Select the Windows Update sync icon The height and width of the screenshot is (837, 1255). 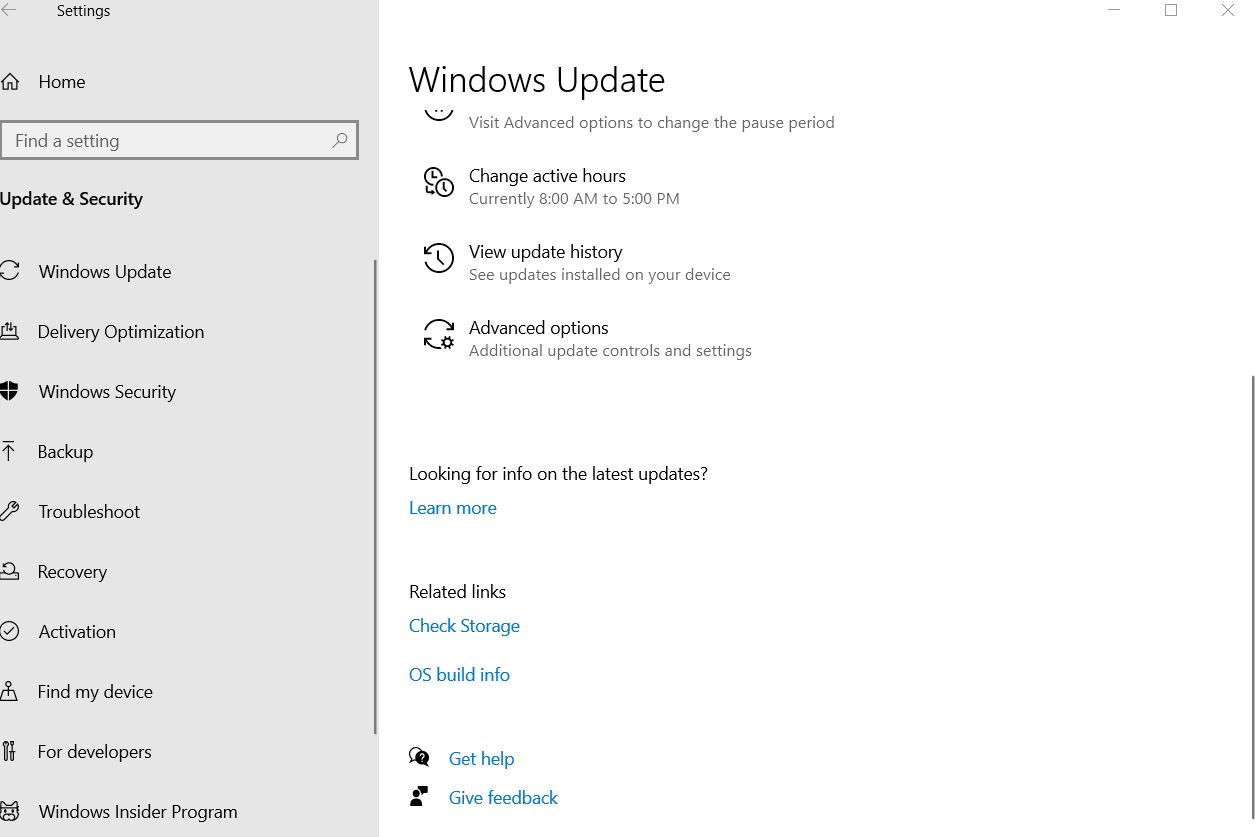point(13,271)
